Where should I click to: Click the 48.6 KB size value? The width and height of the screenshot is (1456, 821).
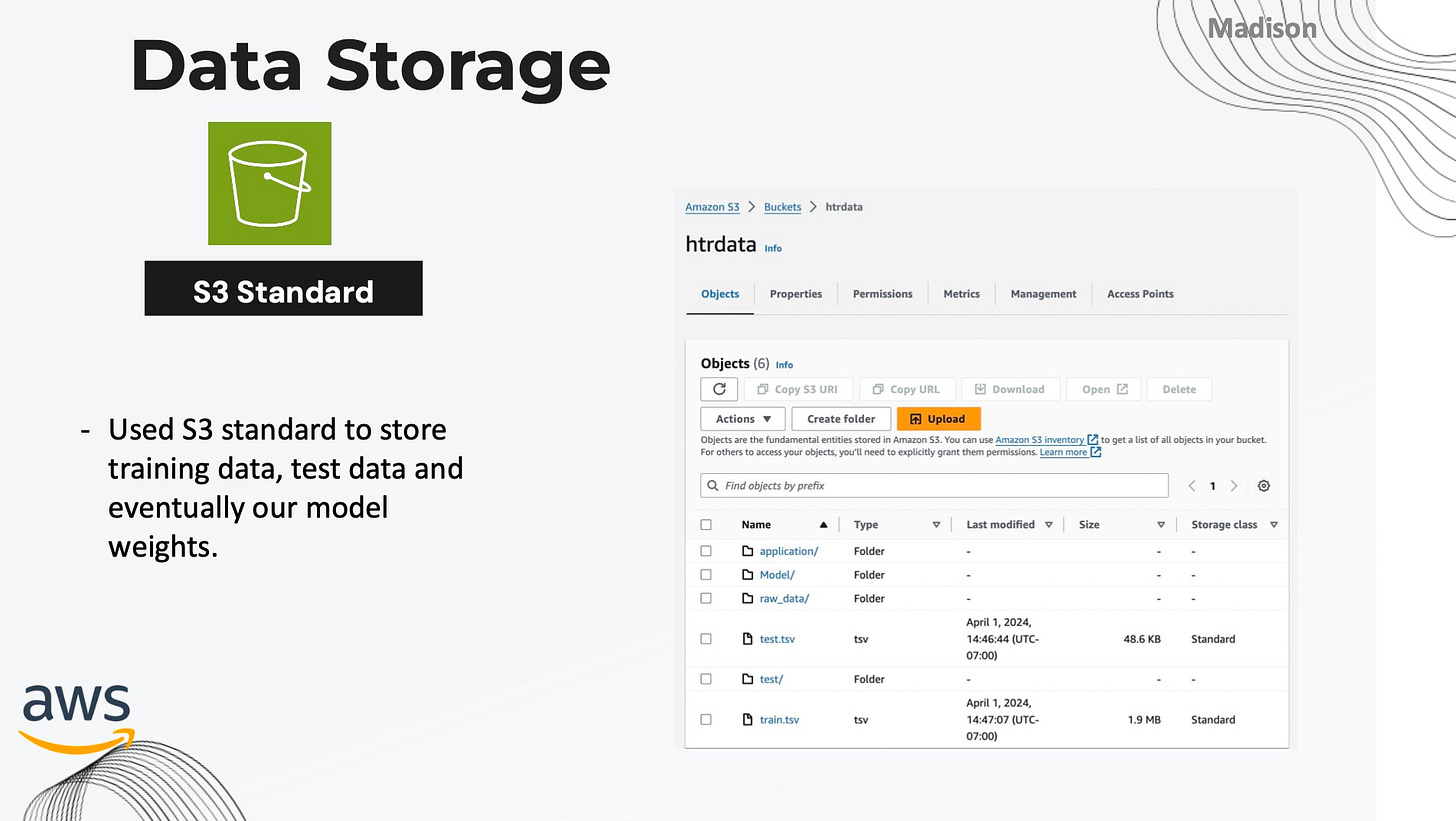[1142, 639]
